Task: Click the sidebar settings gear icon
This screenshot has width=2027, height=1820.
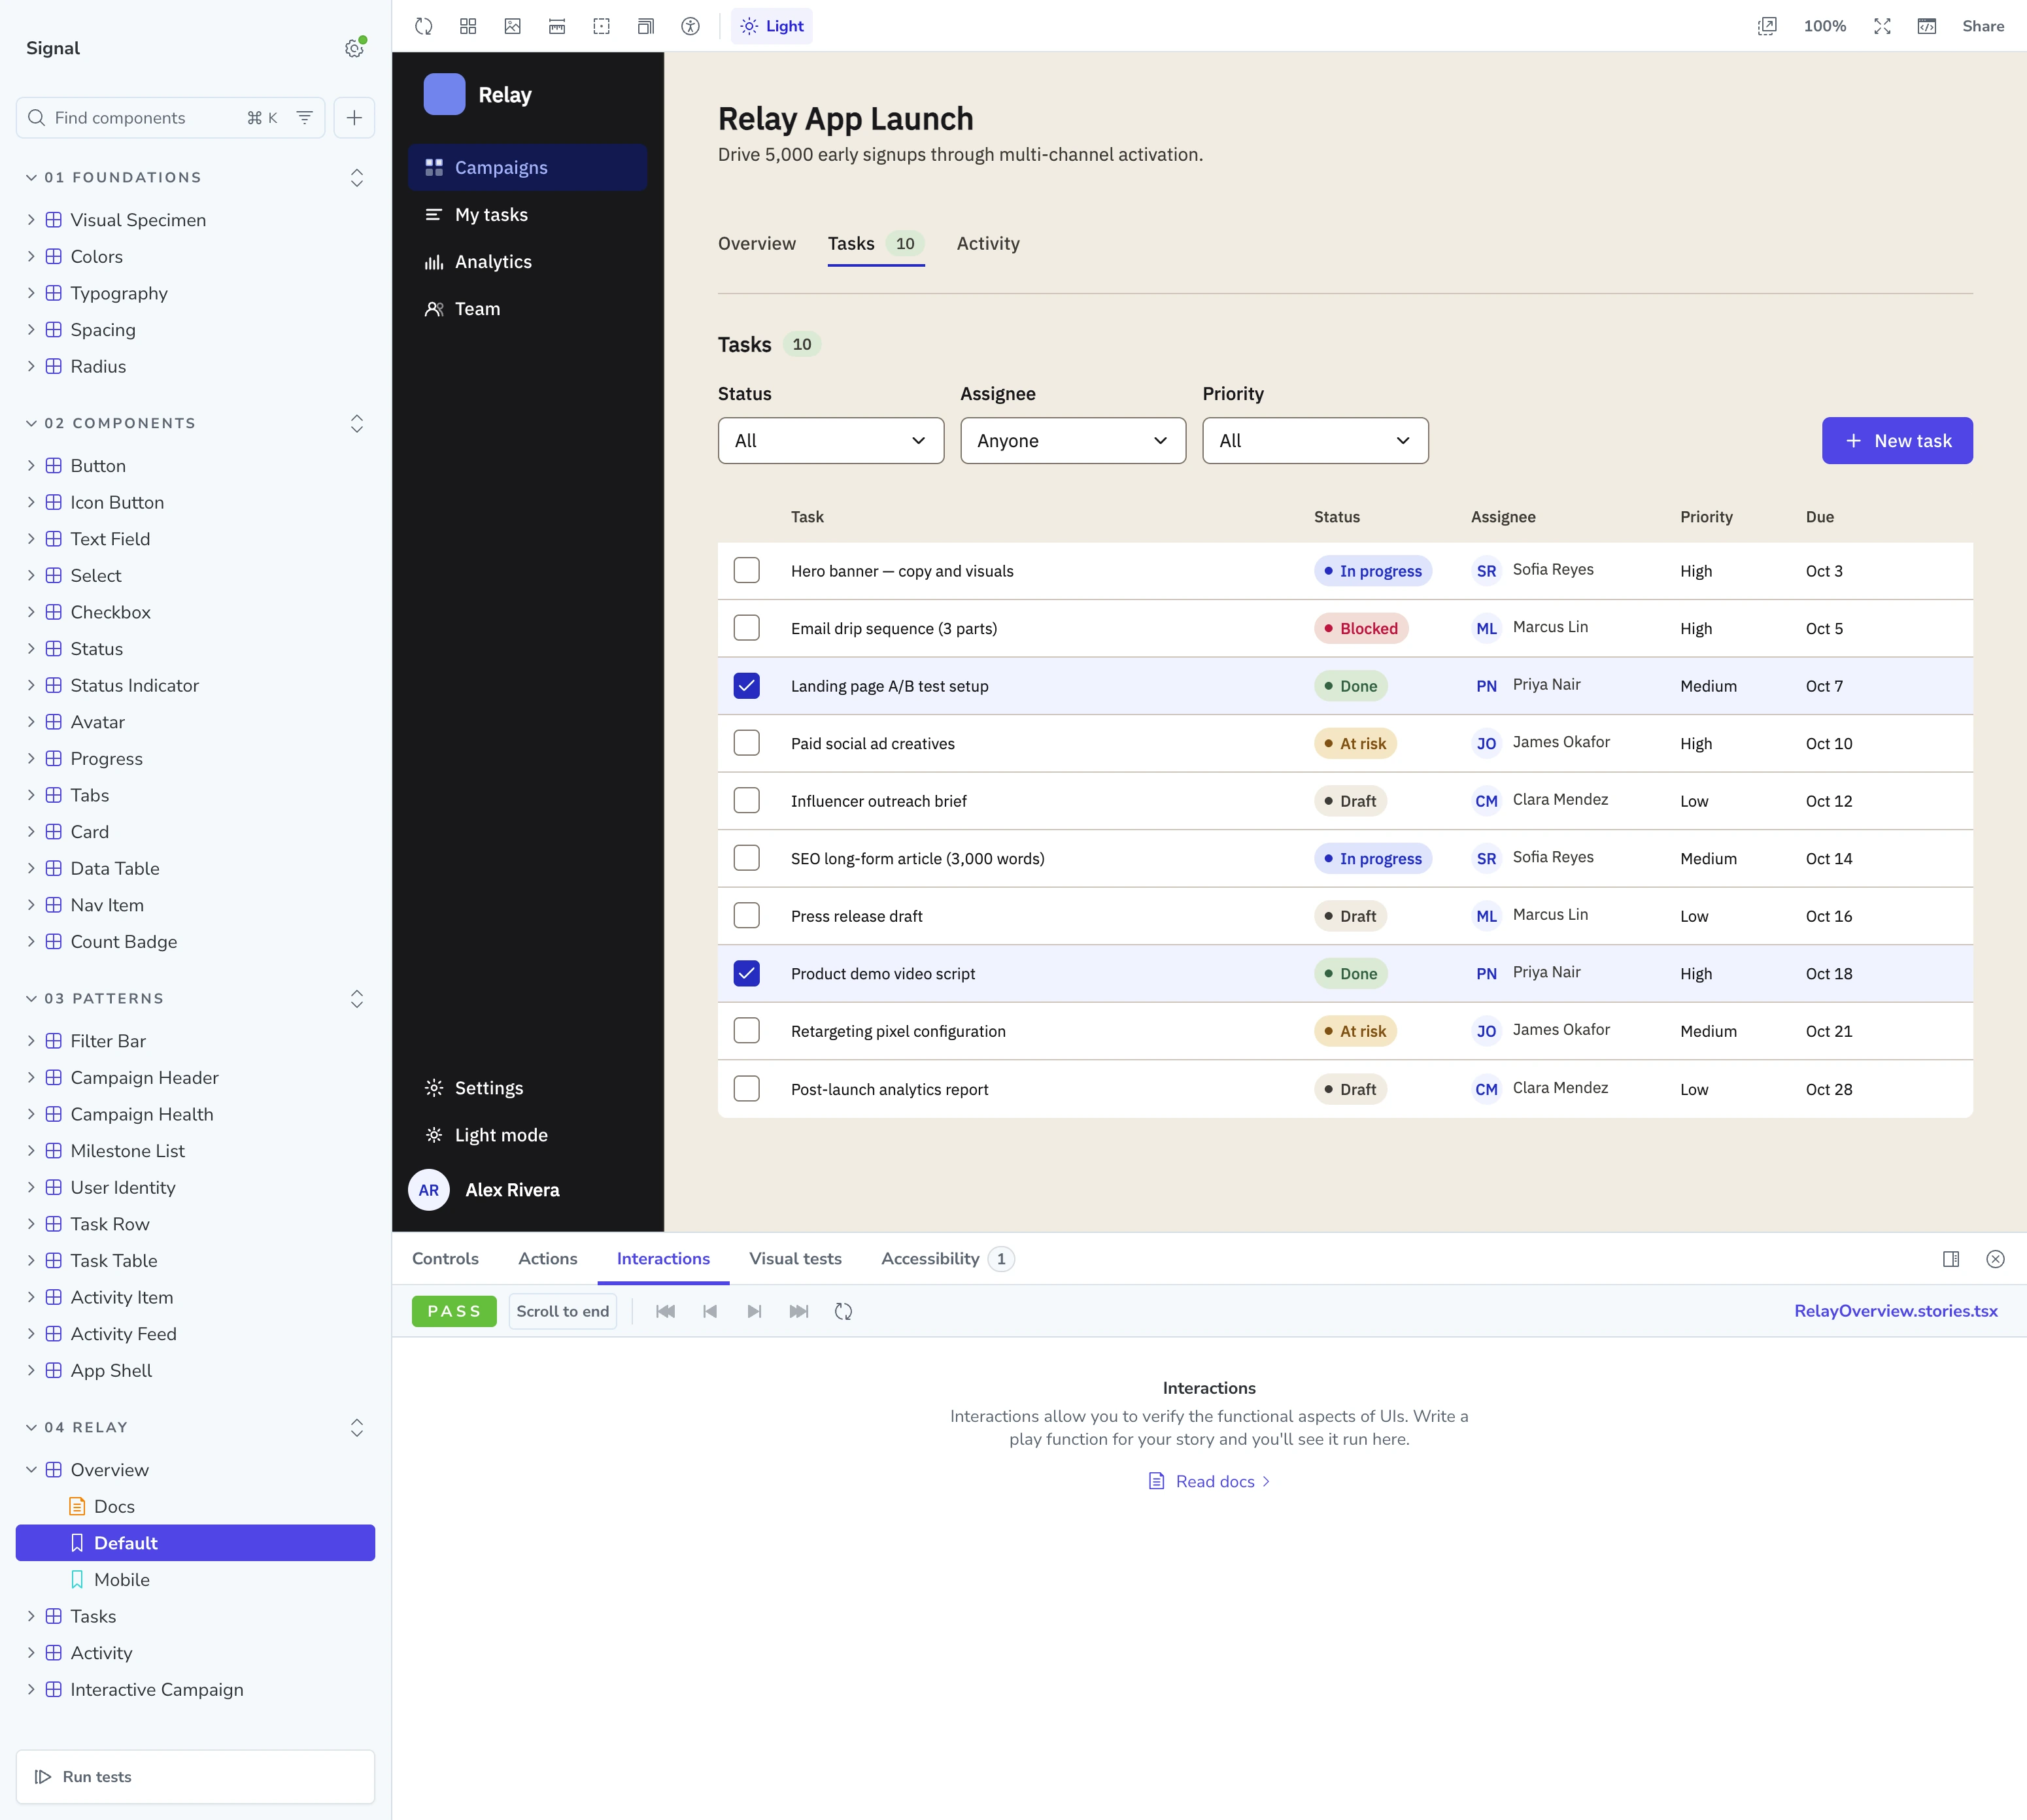Action: coord(354,48)
